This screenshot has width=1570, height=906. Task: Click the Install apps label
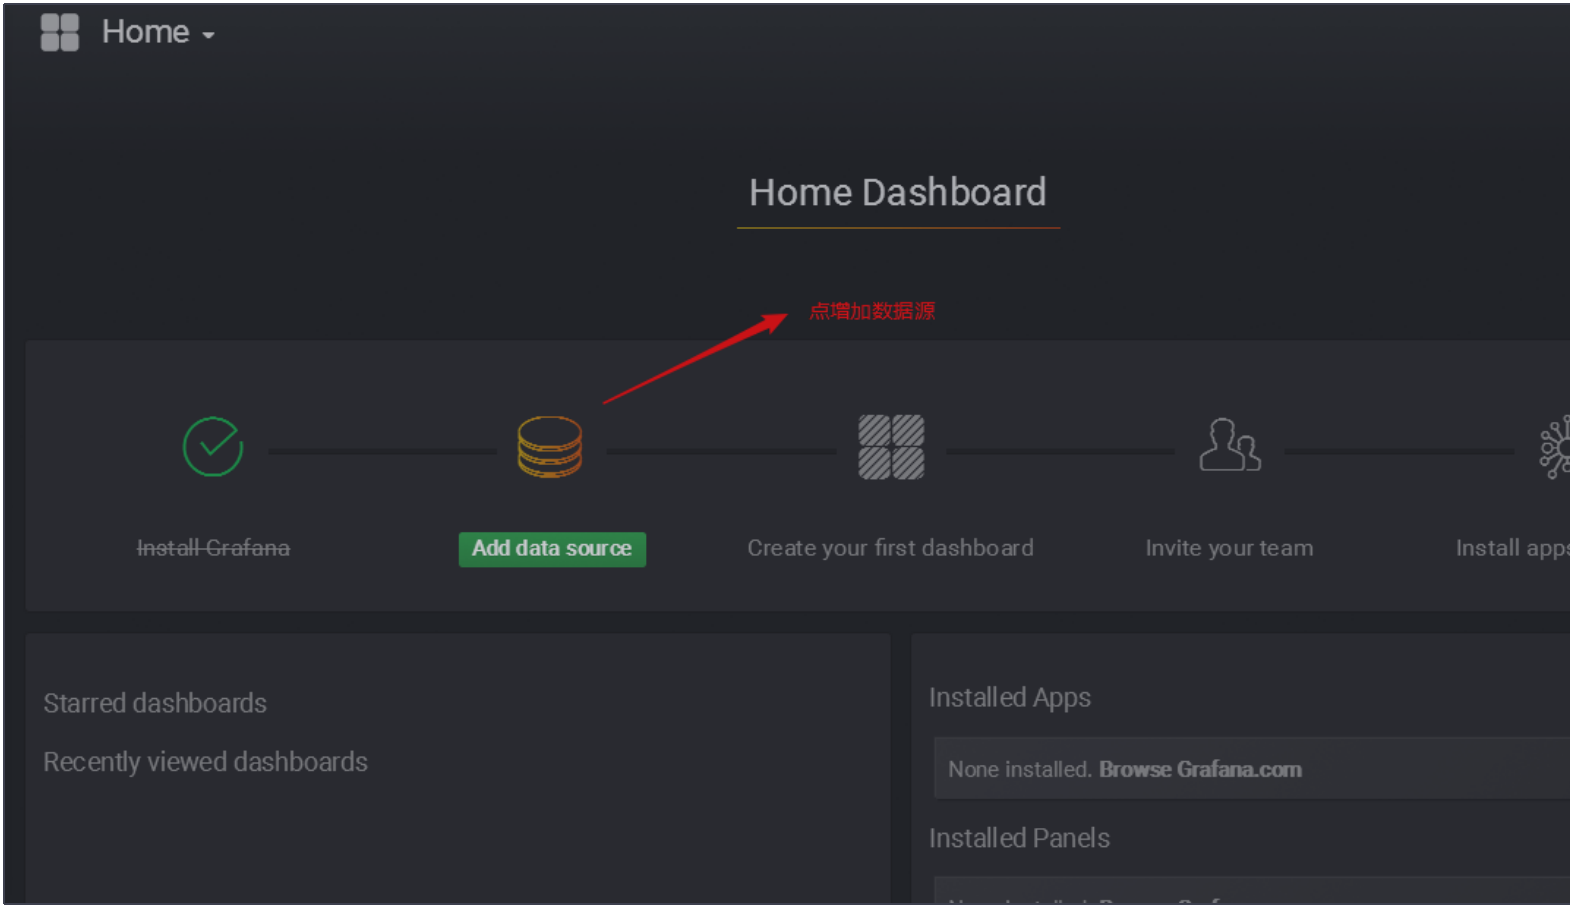[1512, 549]
